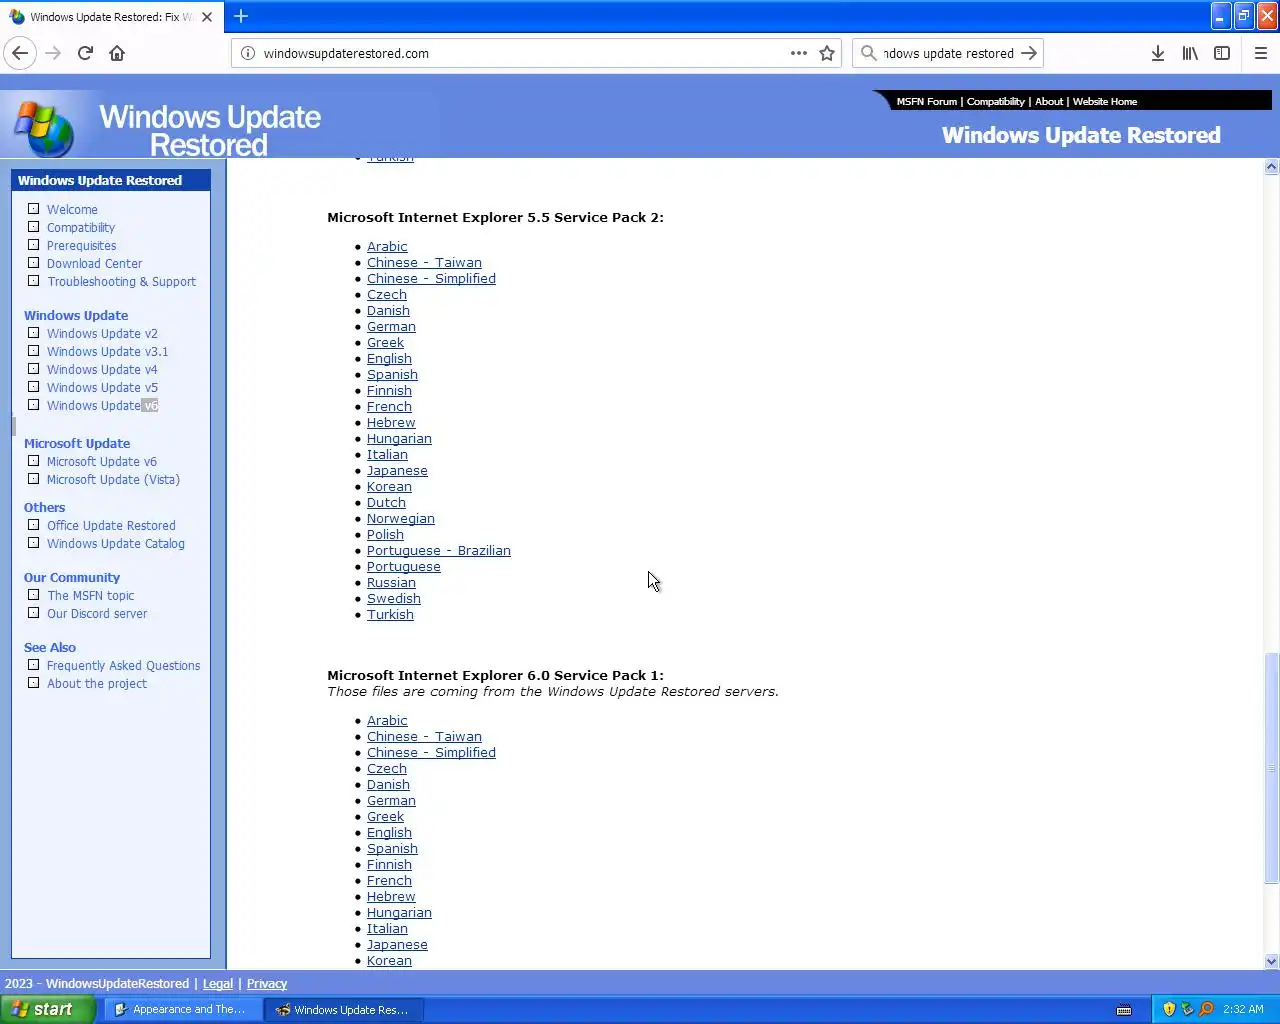1280x1024 pixels.
Task: Open Download Center sidebar link
Action: click(x=94, y=264)
